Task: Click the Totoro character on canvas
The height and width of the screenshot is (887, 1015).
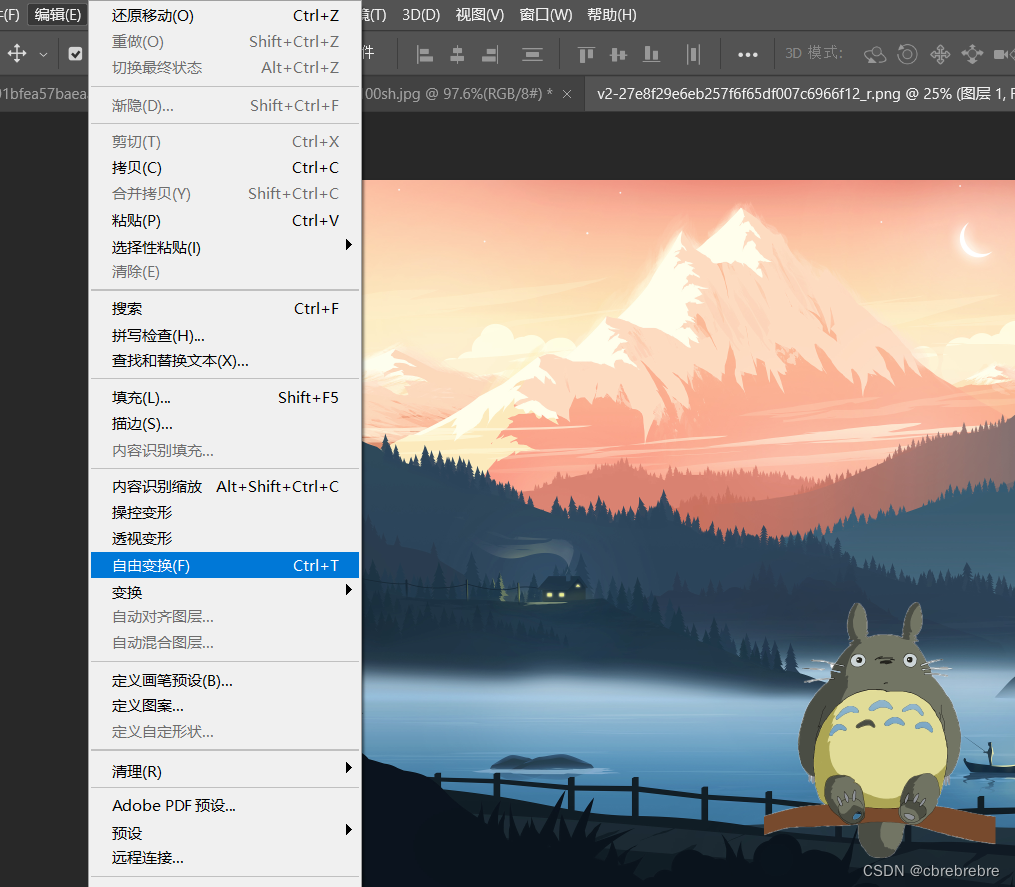Action: tap(879, 728)
